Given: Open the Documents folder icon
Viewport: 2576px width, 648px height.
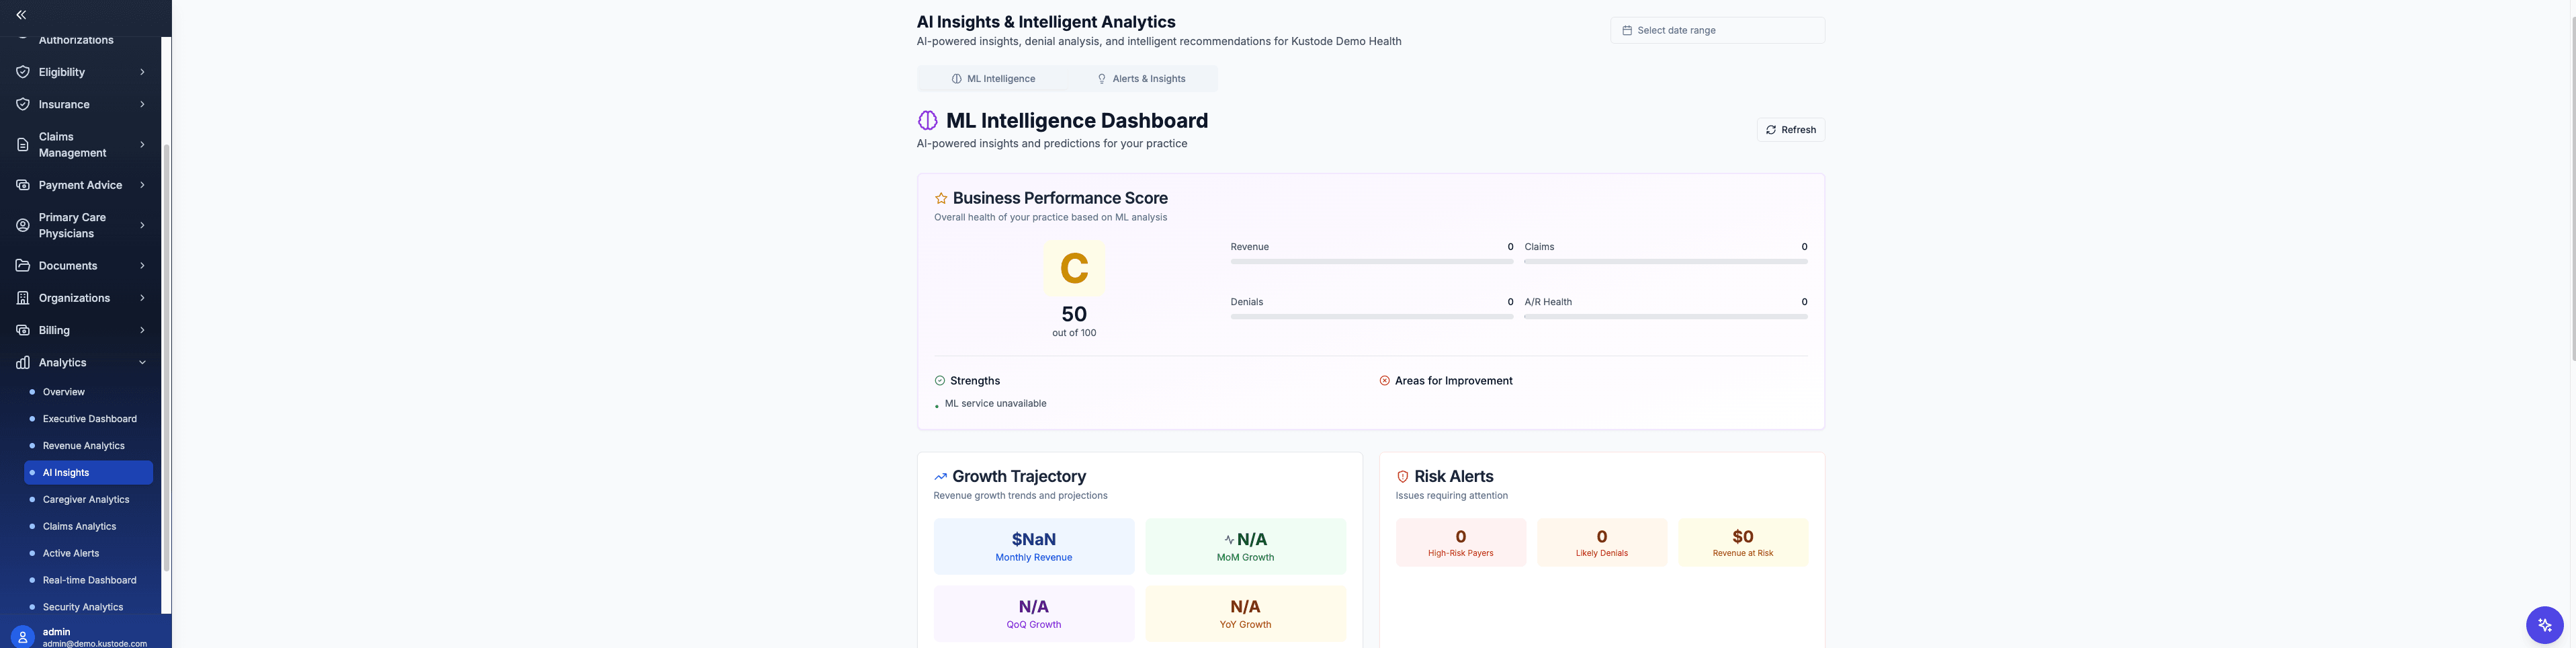Looking at the screenshot, I should click(x=22, y=265).
